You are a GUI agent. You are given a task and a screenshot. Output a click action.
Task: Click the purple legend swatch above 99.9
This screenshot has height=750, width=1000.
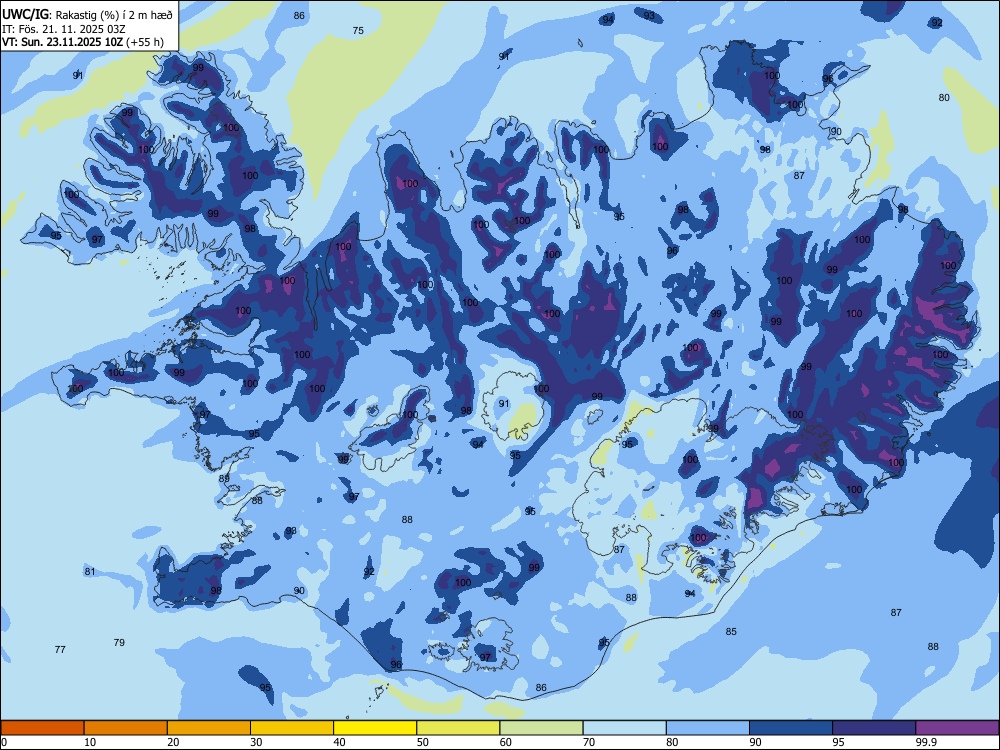(957, 728)
